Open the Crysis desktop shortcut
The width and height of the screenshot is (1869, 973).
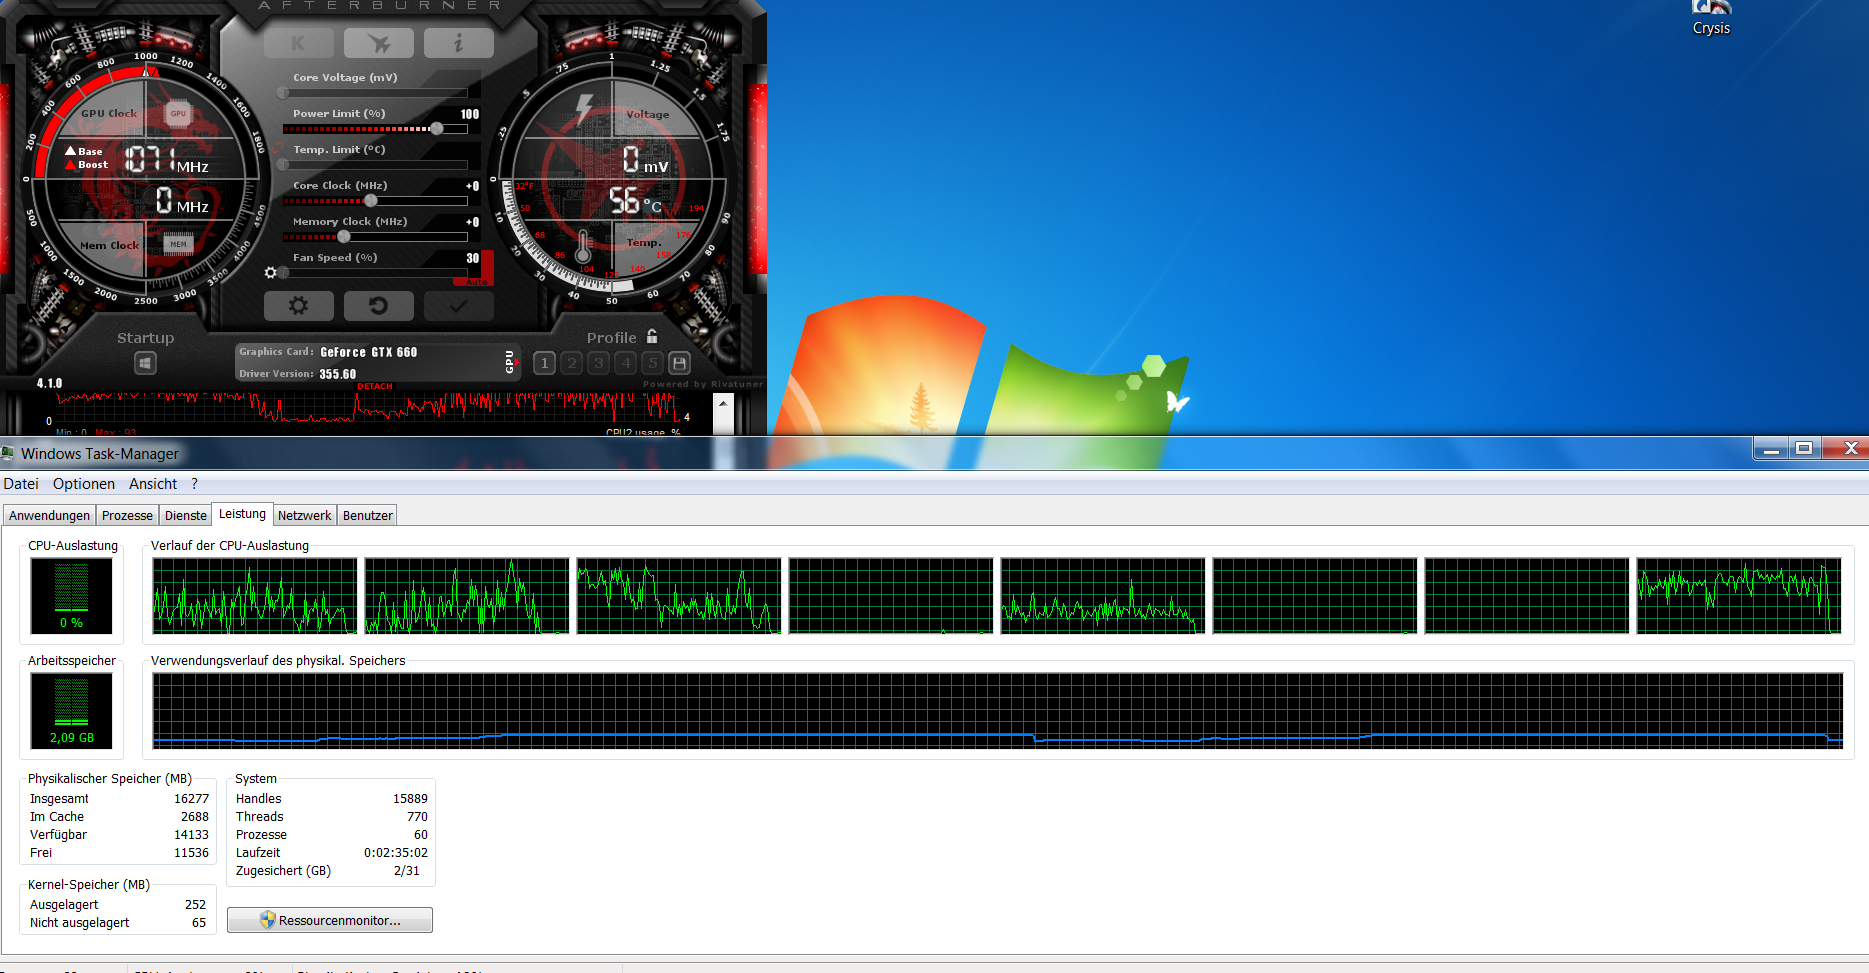[1711, 18]
